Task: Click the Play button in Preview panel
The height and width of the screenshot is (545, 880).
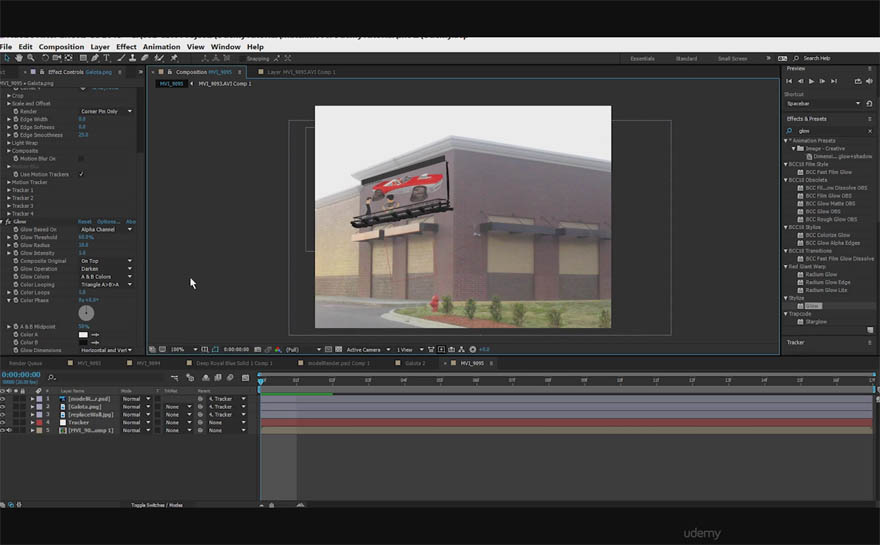Action: point(812,81)
